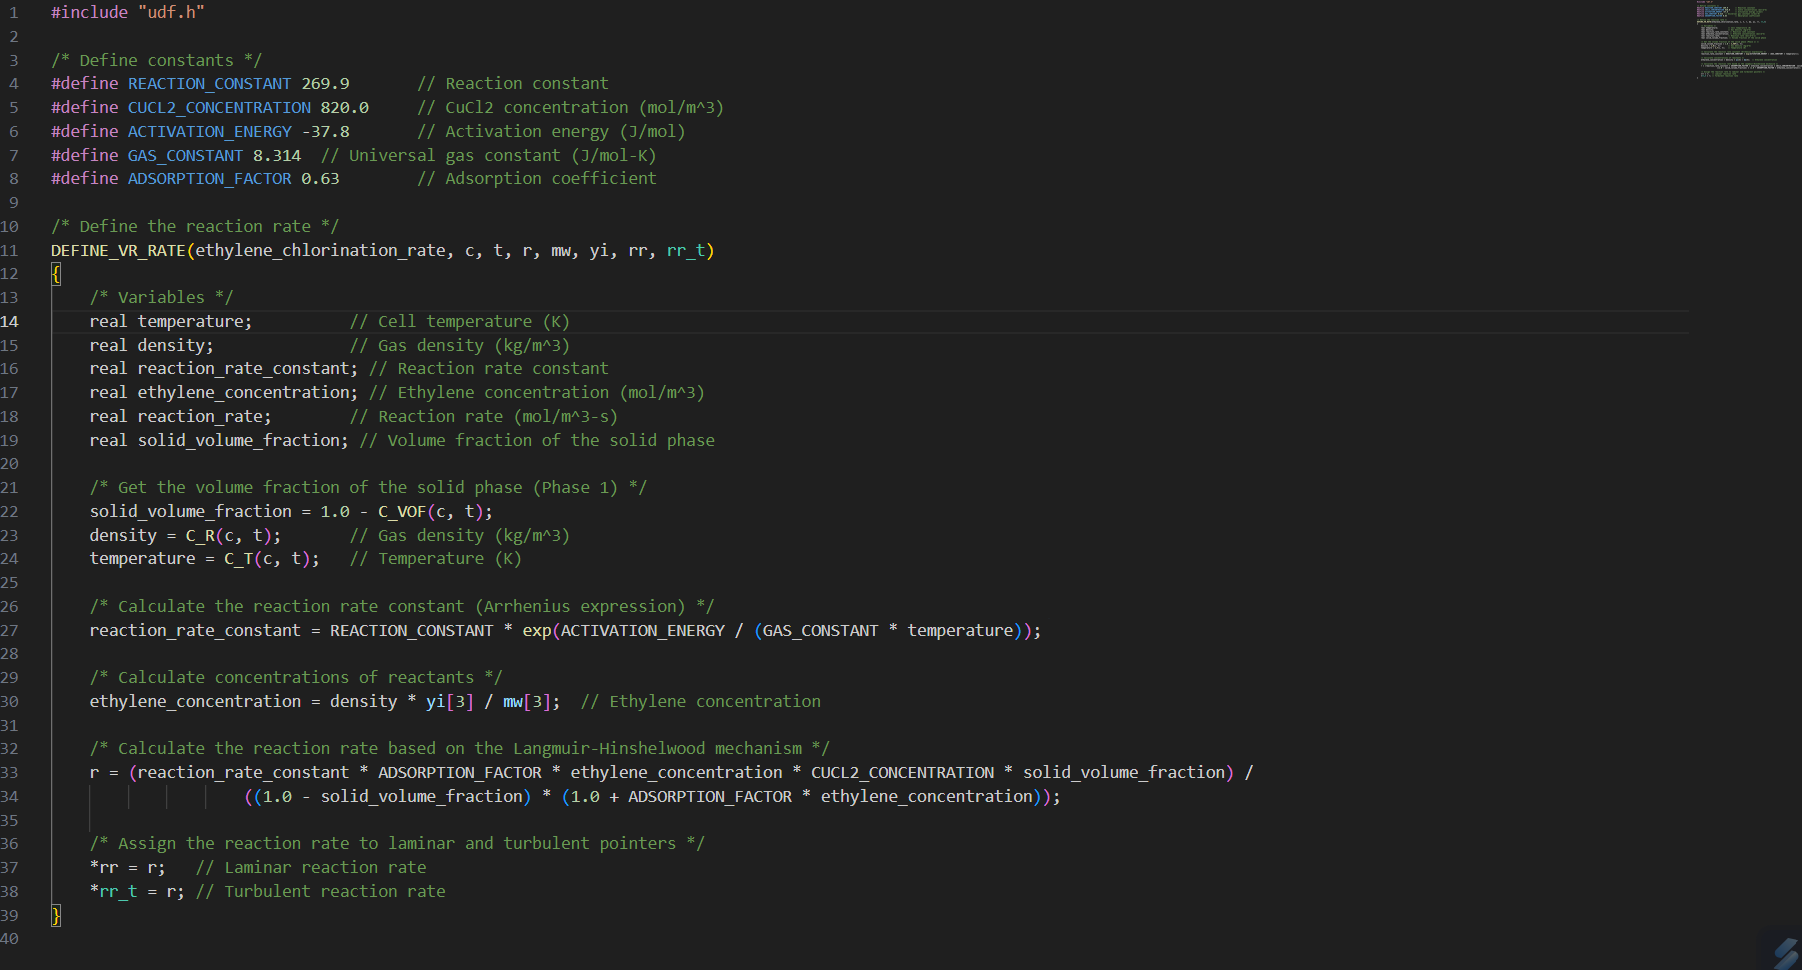Click REACTION_CONSTANT in its #define line
This screenshot has height=970, width=1802.
click(210, 84)
